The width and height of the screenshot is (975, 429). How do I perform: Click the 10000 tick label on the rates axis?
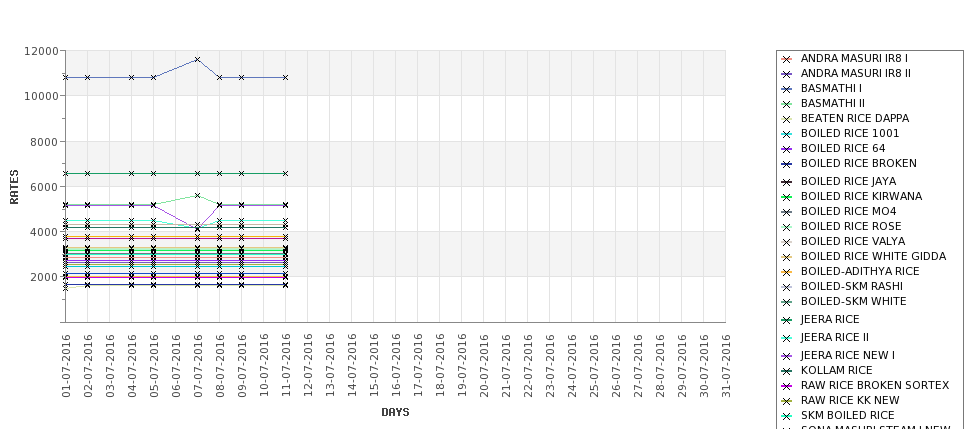pos(41,96)
